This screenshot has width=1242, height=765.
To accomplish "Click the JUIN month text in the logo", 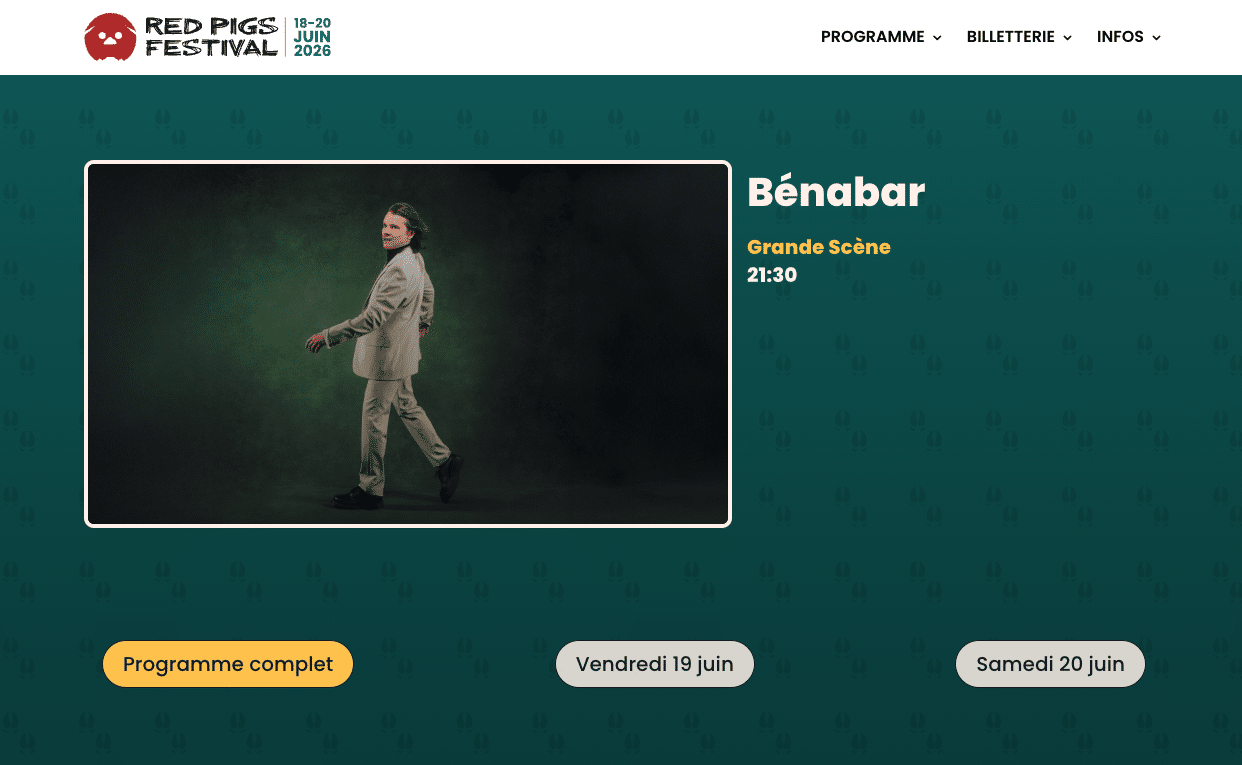I will click(312, 37).
